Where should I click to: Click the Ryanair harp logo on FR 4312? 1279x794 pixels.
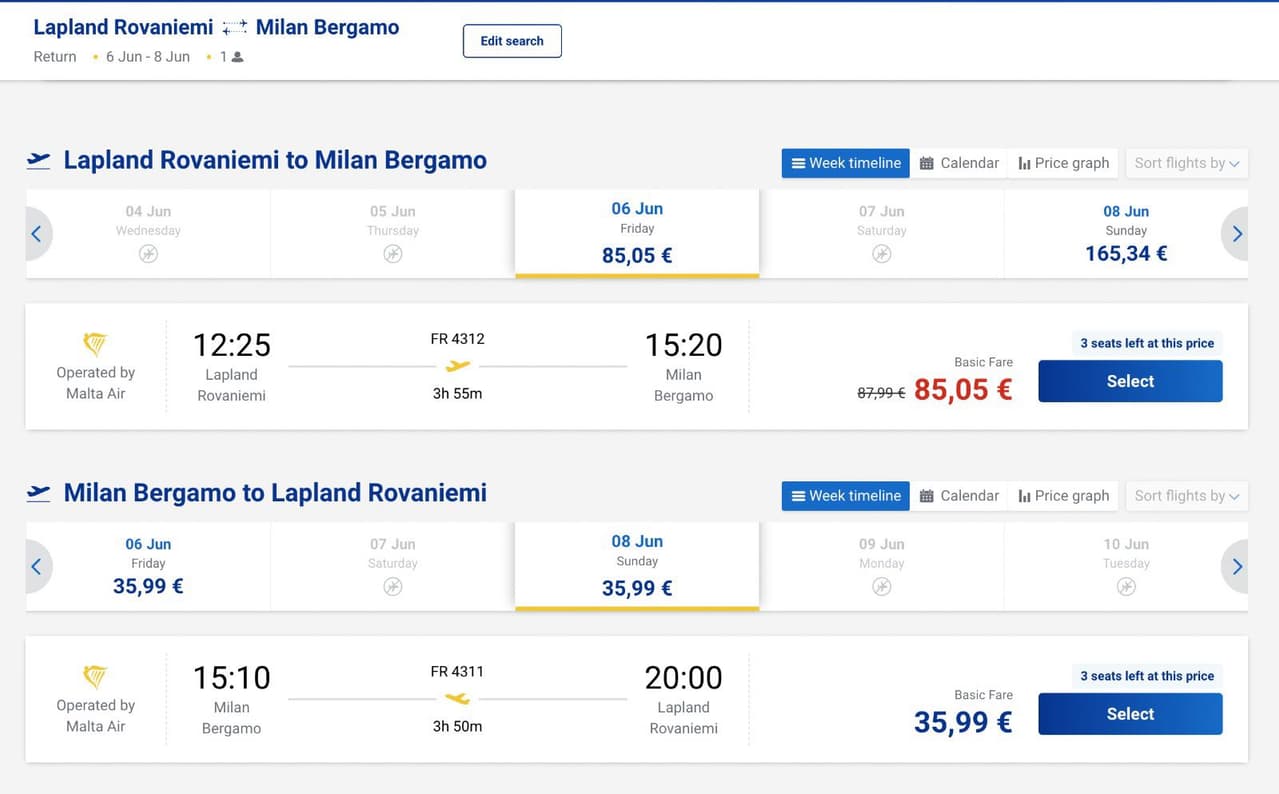pos(95,345)
